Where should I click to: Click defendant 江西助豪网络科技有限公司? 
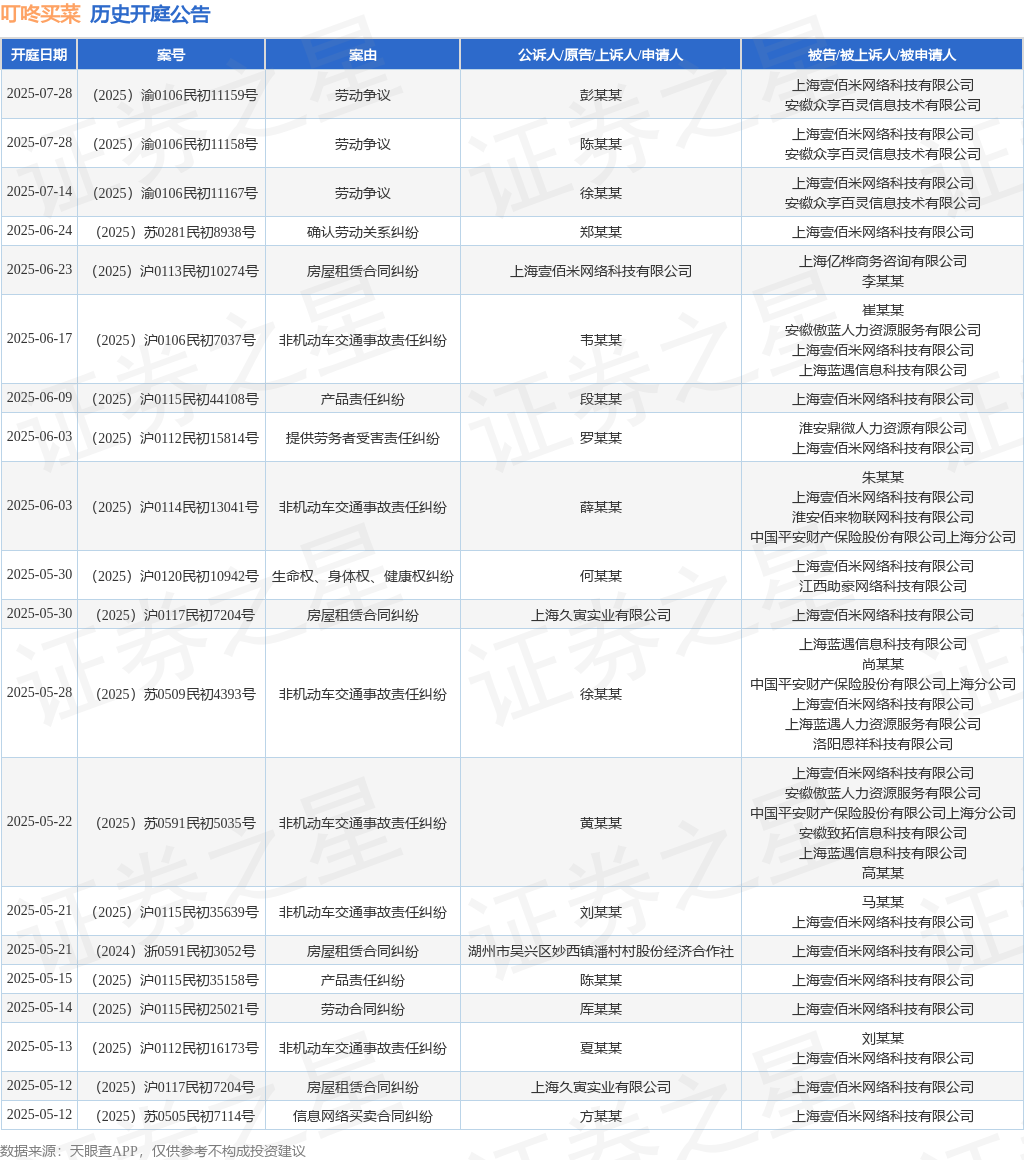883,585
